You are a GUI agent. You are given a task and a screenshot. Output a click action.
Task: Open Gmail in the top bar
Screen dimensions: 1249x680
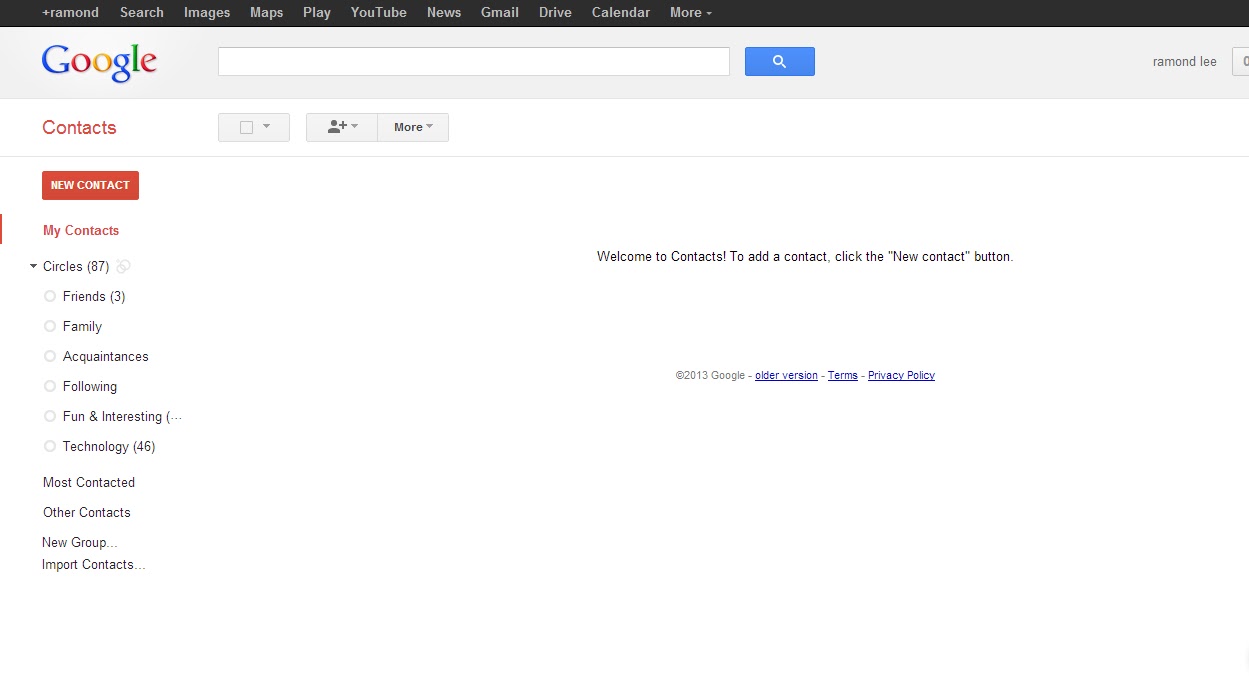tap(500, 13)
